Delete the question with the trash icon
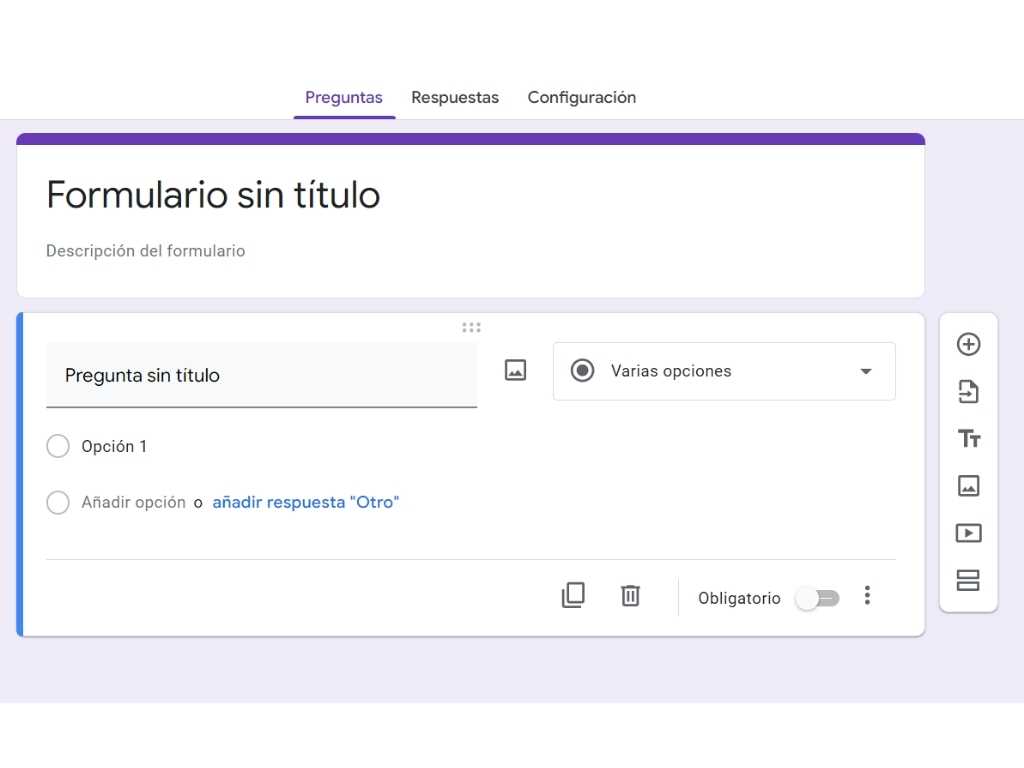Image resolution: width=1024 pixels, height=768 pixels. click(630, 594)
